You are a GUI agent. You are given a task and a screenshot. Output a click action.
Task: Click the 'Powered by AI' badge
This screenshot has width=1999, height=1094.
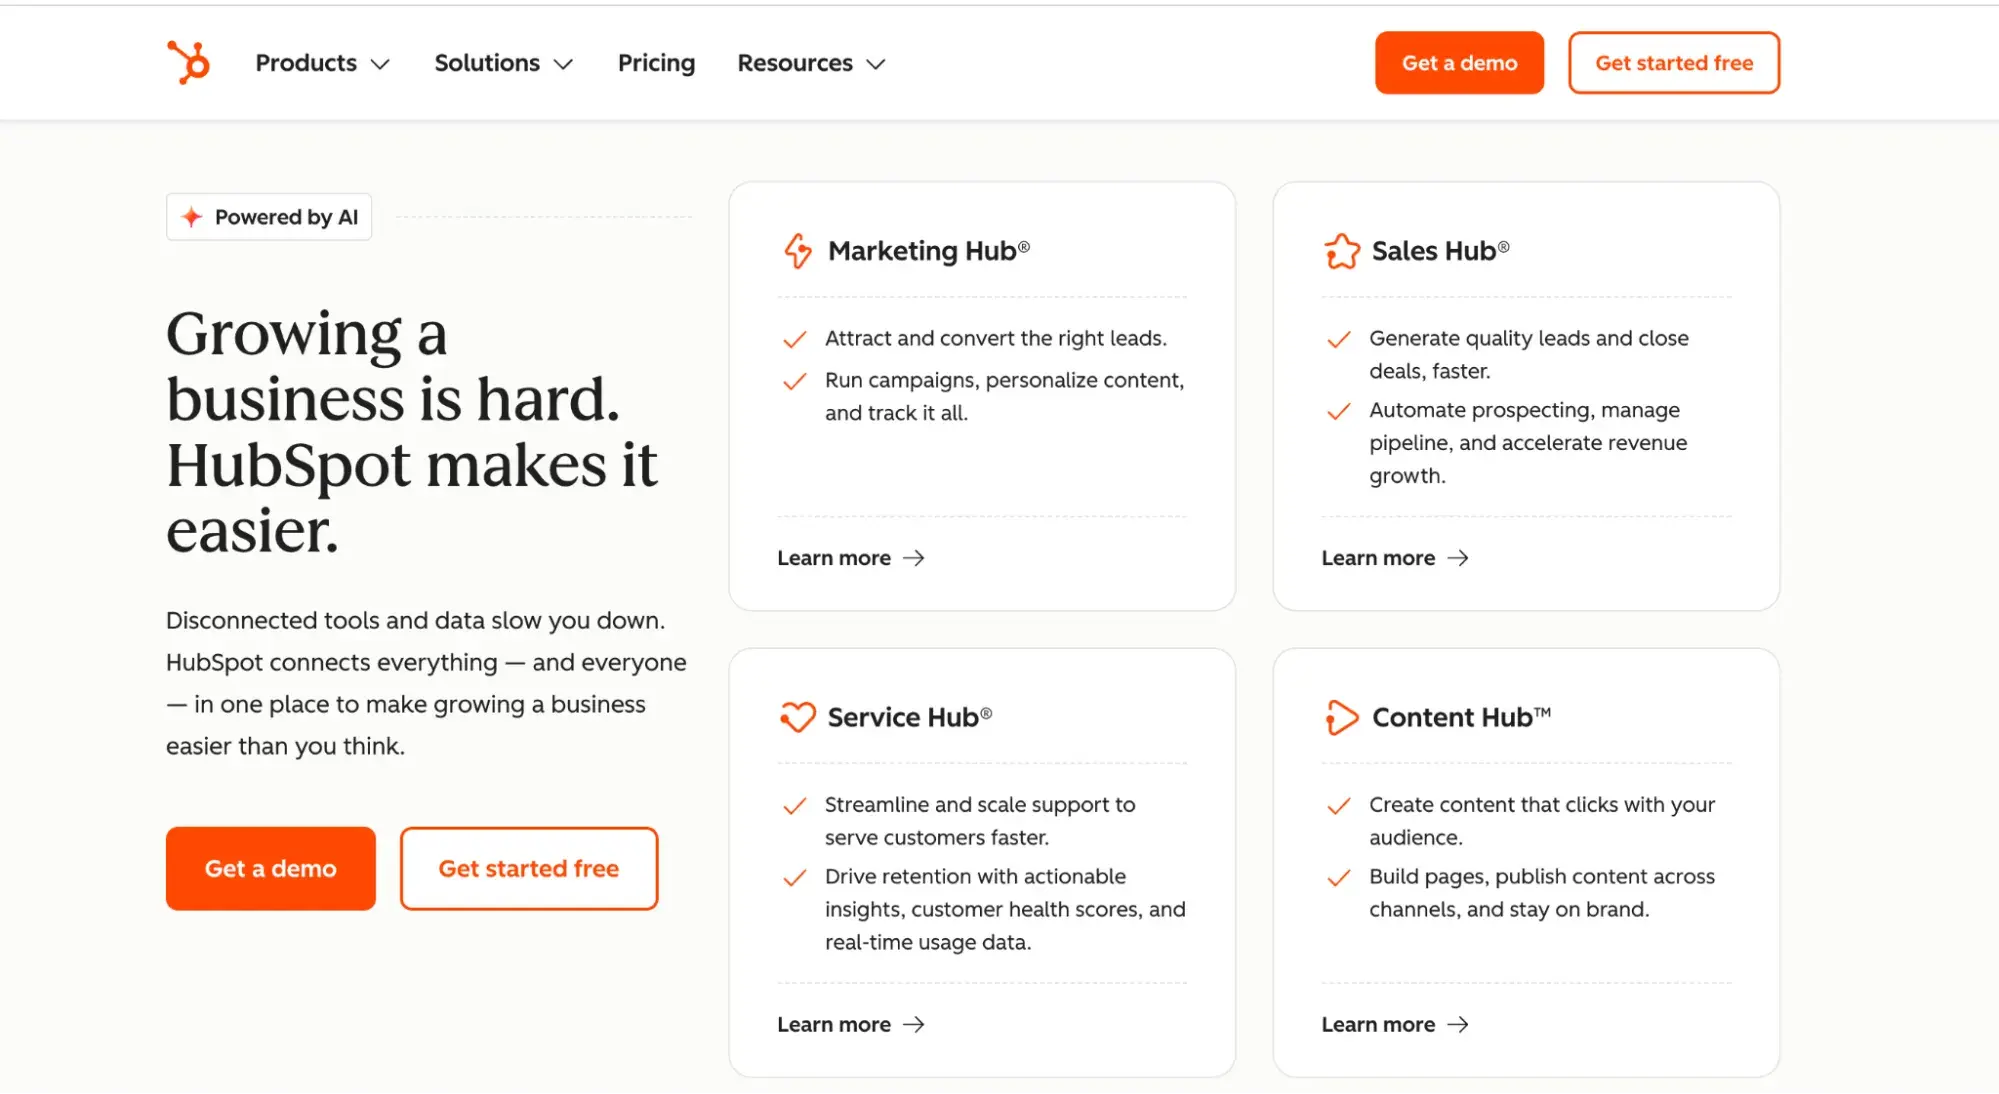click(x=269, y=217)
